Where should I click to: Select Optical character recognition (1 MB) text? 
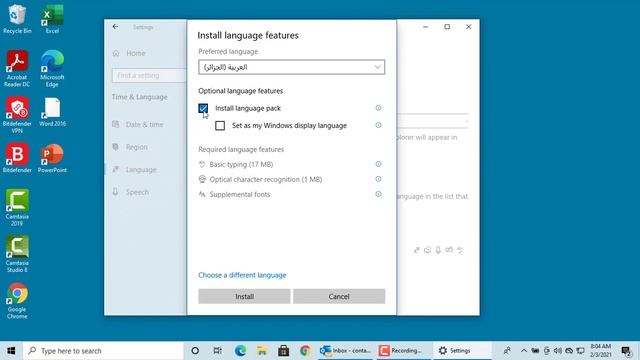click(x=266, y=179)
